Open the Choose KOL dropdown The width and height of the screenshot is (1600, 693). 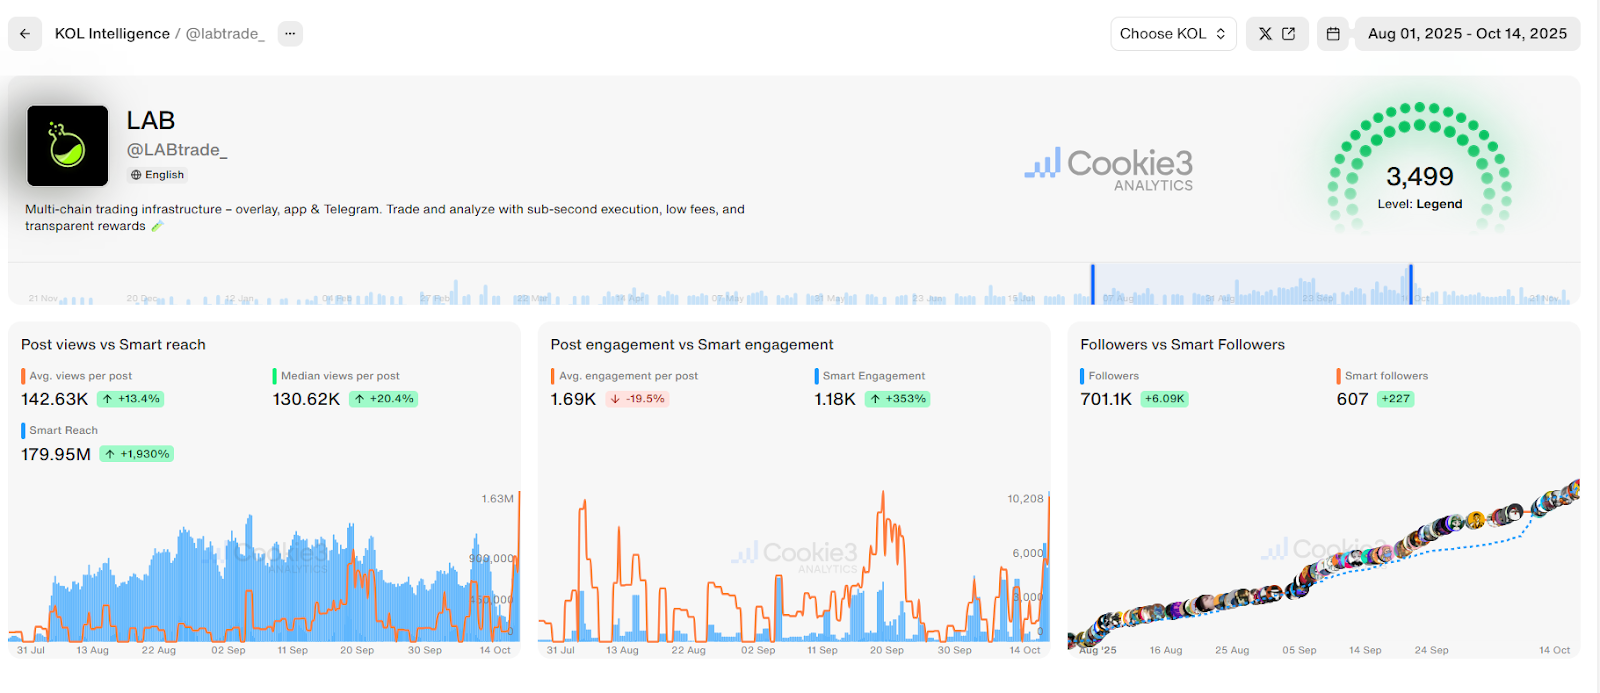tap(1173, 34)
